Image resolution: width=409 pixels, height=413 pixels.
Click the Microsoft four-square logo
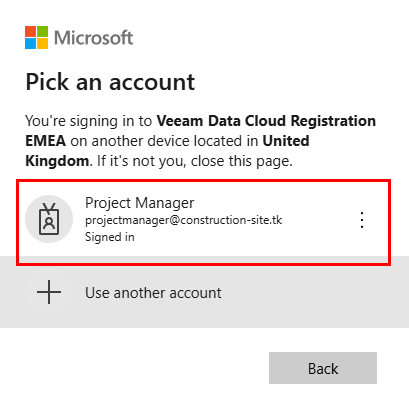(x=36, y=37)
